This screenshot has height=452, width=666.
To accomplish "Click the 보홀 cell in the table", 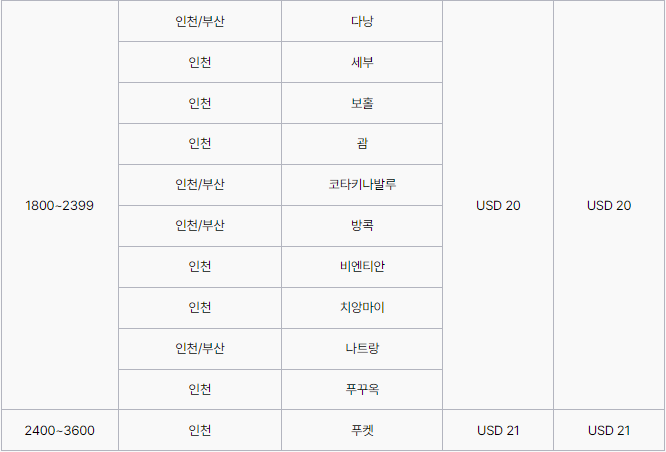I will coord(362,103).
